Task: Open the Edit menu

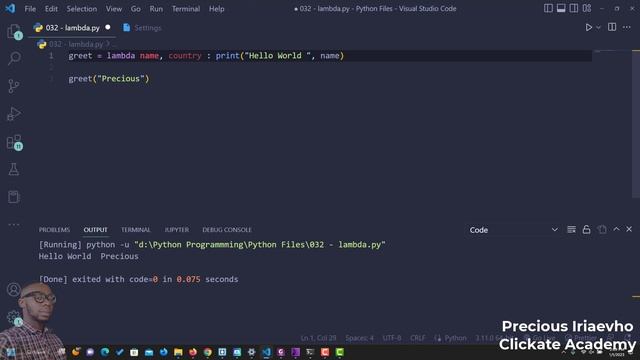Action: pos(51,9)
